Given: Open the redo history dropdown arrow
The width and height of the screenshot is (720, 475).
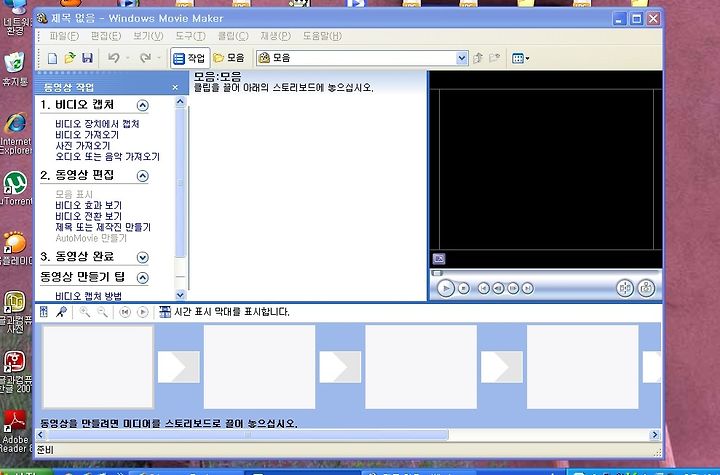Looking at the screenshot, I should [x=159, y=58].
